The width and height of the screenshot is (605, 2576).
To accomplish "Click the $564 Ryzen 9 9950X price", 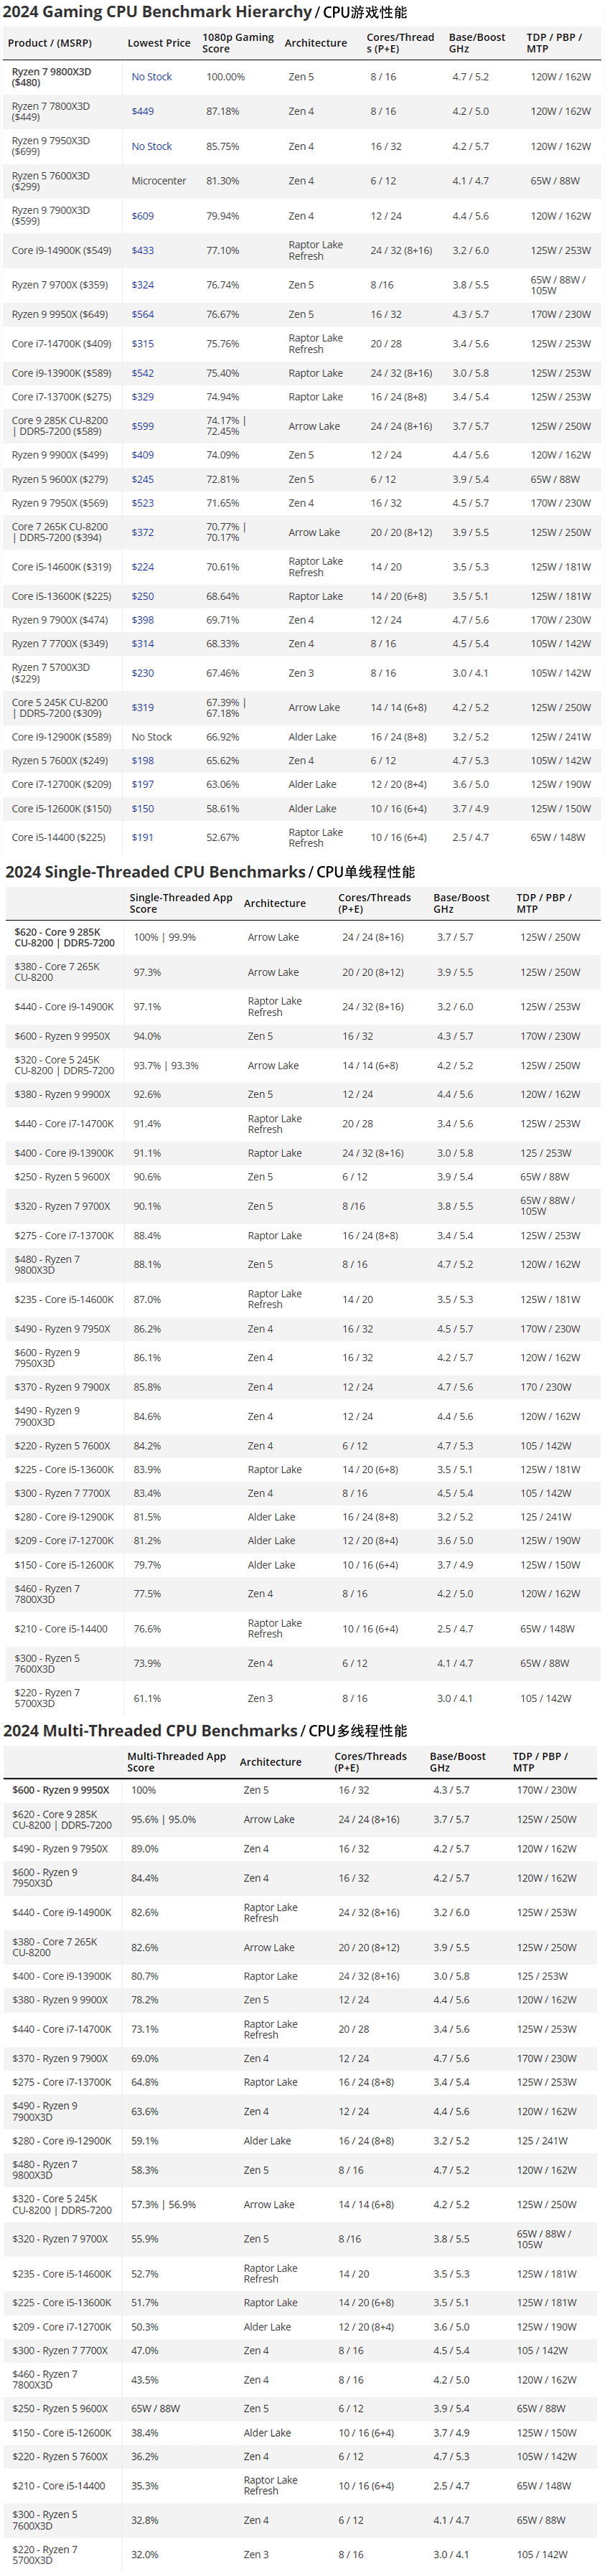I will pos(142,314).
